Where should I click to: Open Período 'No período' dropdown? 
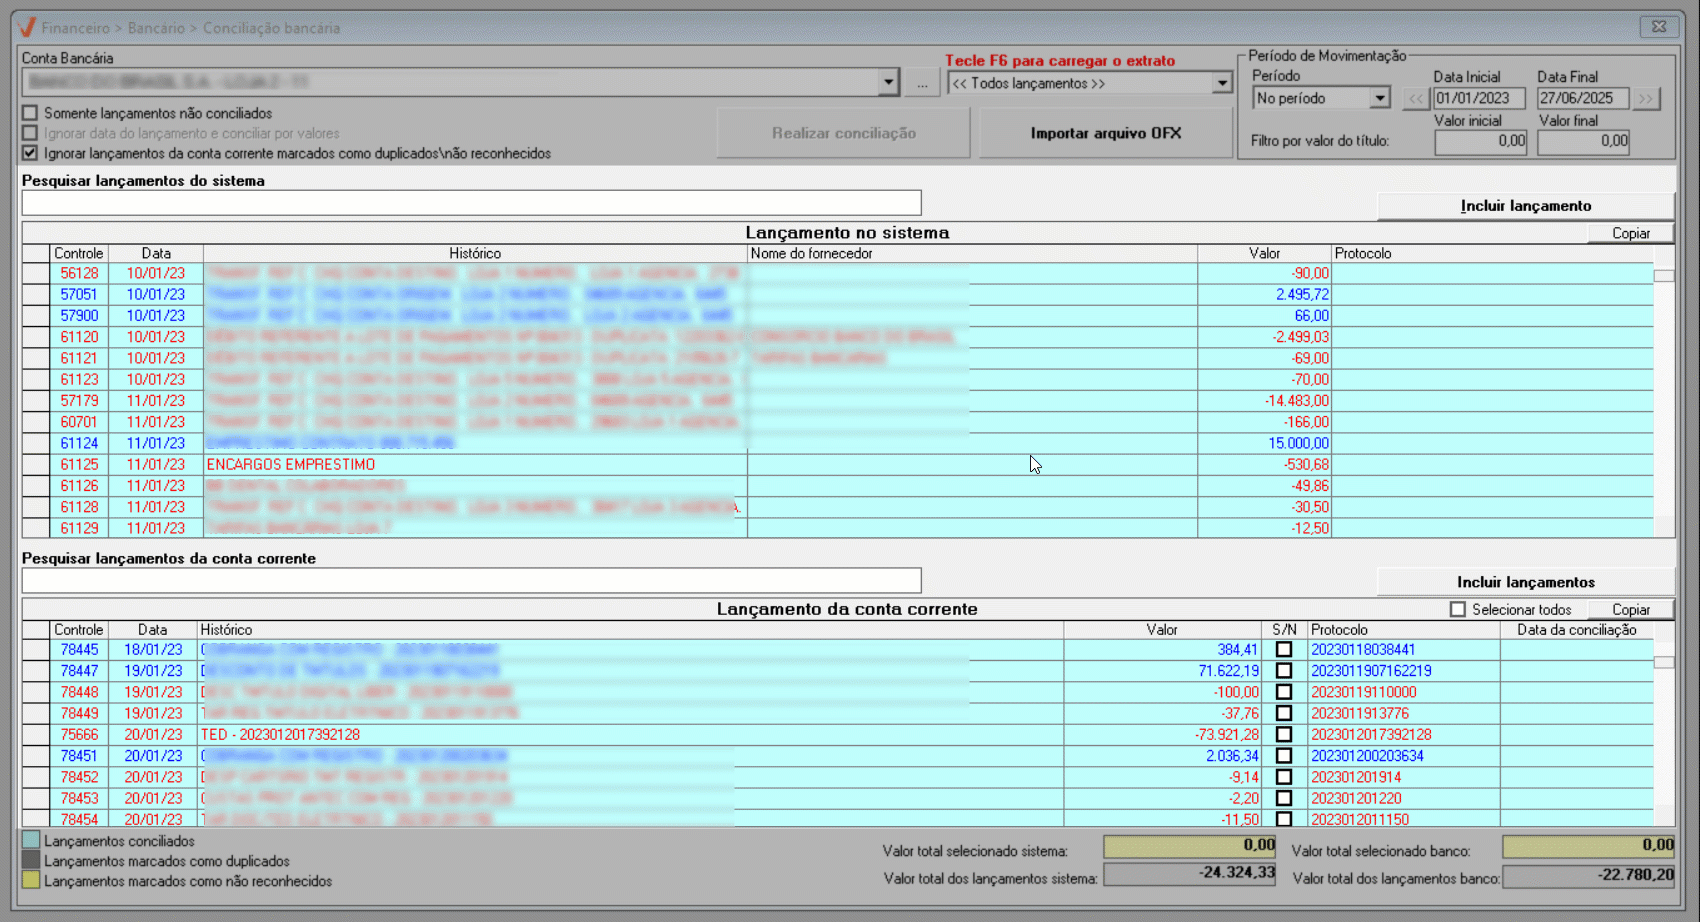(x=1380, y=98)
